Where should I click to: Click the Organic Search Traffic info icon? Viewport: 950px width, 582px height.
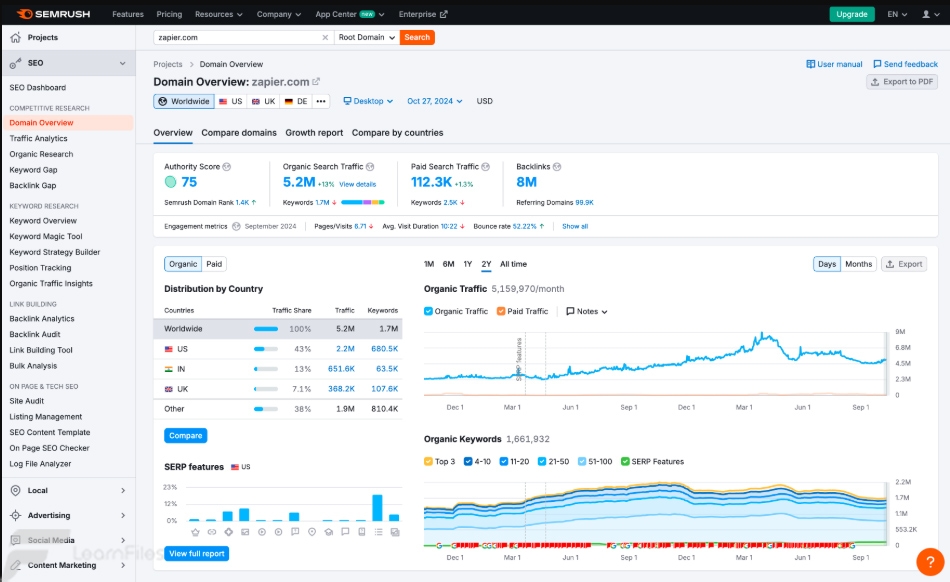click(x=370, y=167)
